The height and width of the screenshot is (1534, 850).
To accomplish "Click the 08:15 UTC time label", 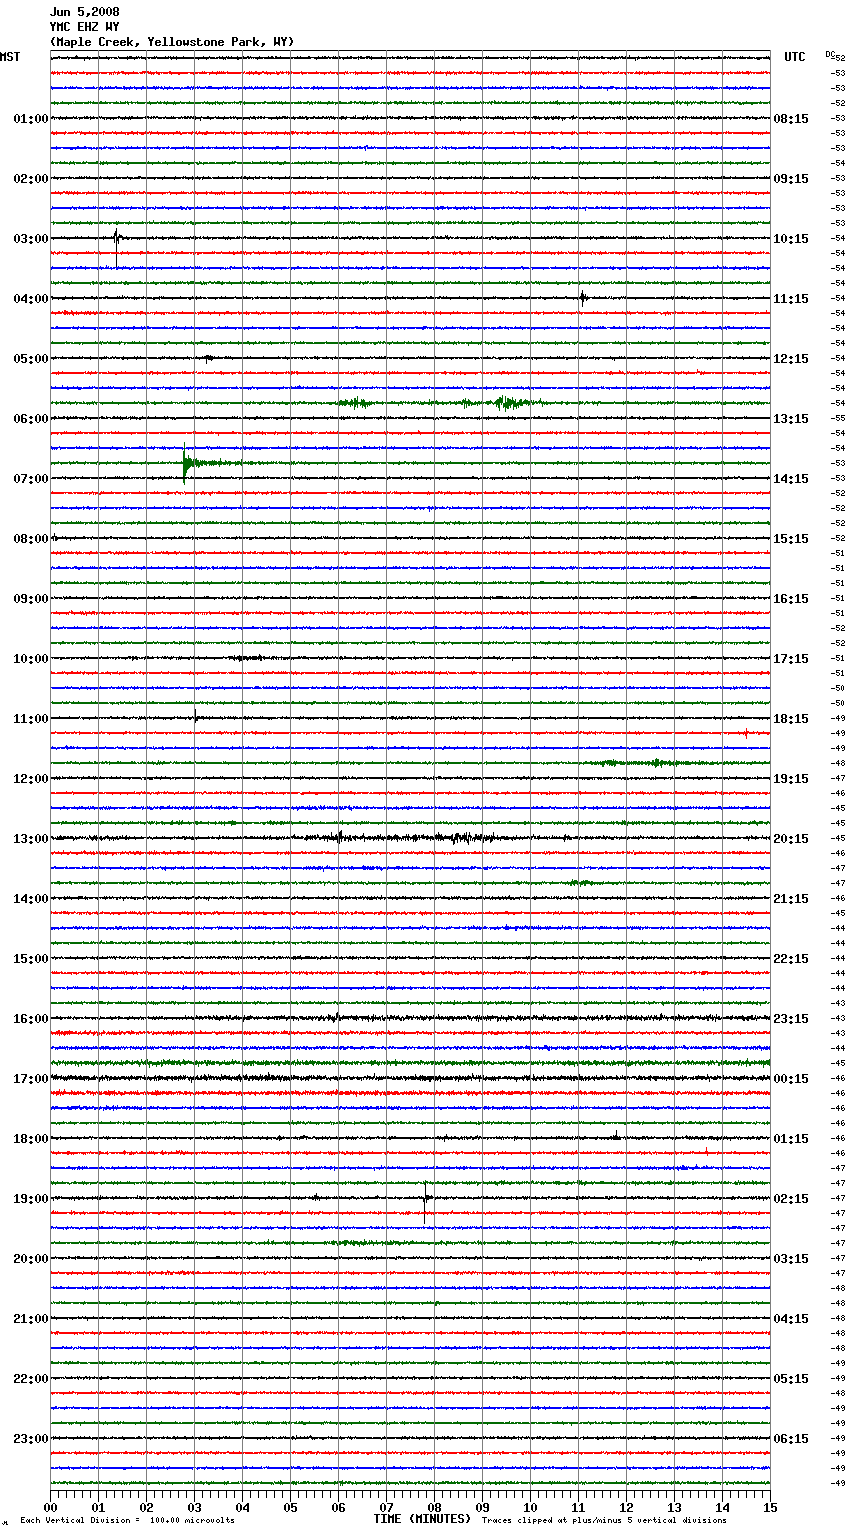I will click(791, 119).
